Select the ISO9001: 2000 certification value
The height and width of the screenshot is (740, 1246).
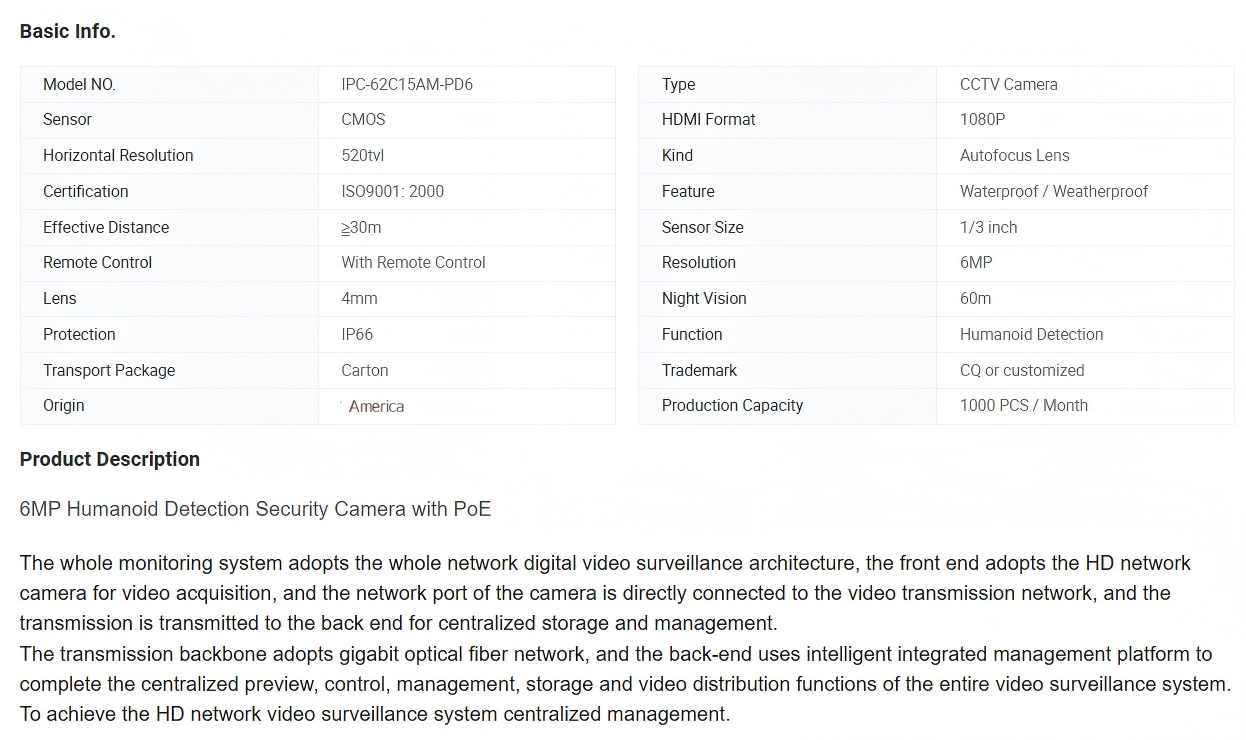tap(392, 191)
